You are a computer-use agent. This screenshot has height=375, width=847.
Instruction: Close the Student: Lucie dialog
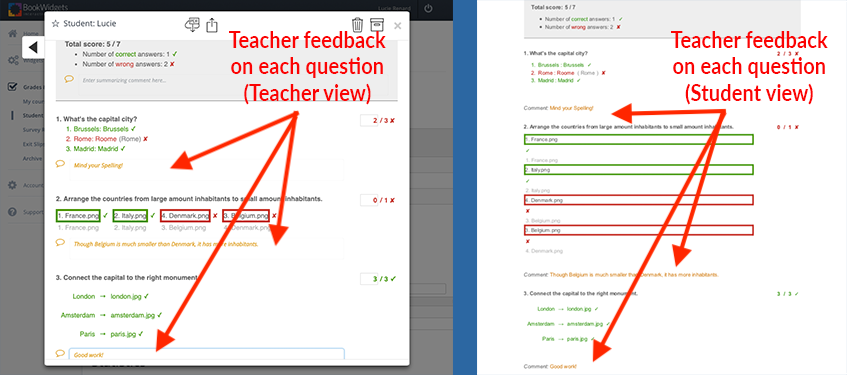tap(398, 25)
